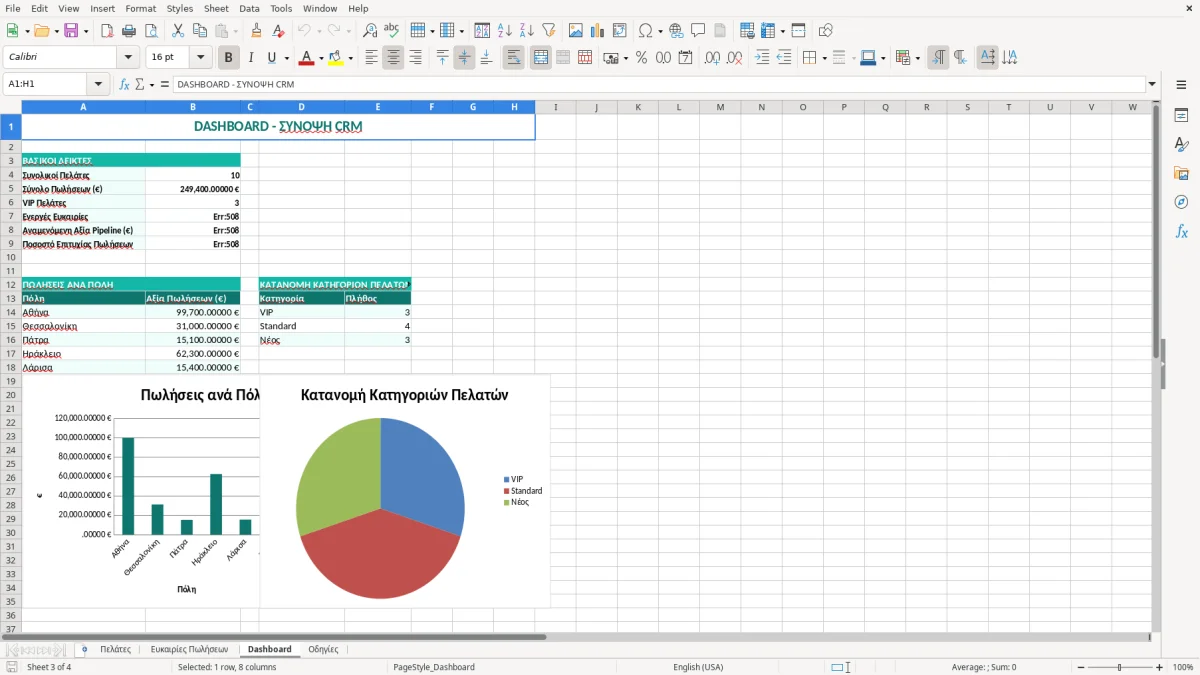This screenshot has width=1200, height=675.
Task: Open the Name Box dropdown arrow
Action: pos(98,84)
